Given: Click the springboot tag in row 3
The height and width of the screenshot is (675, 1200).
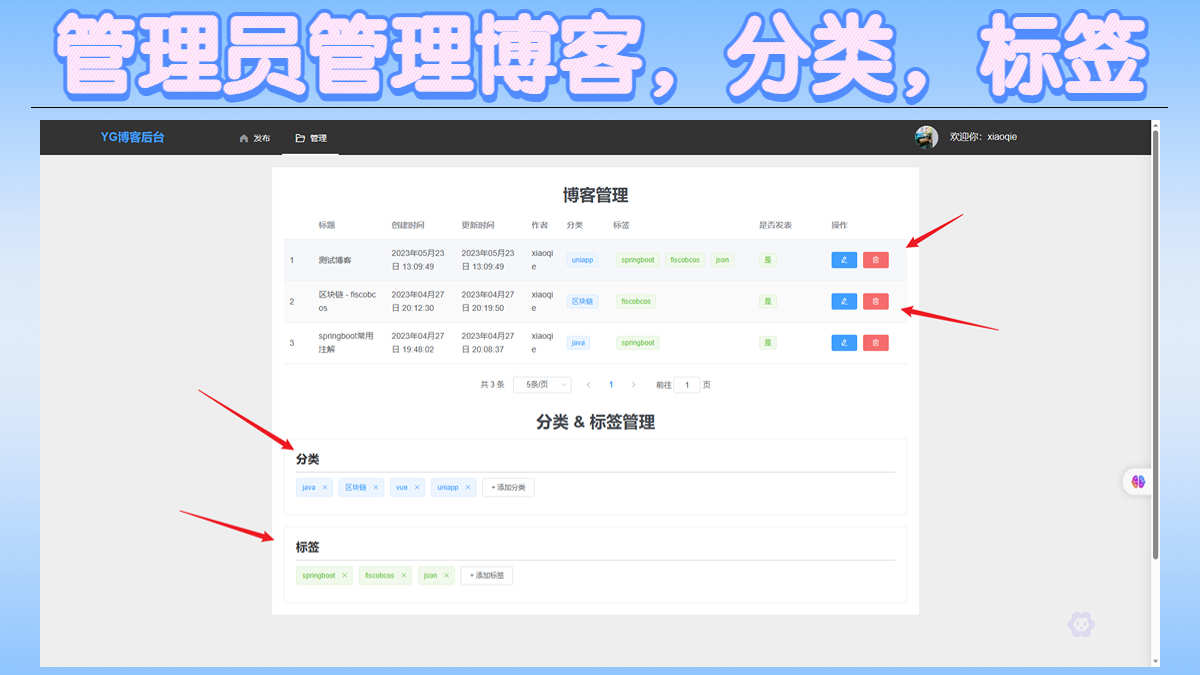Looking at the screenshot, I should click(x=638, y=342).
